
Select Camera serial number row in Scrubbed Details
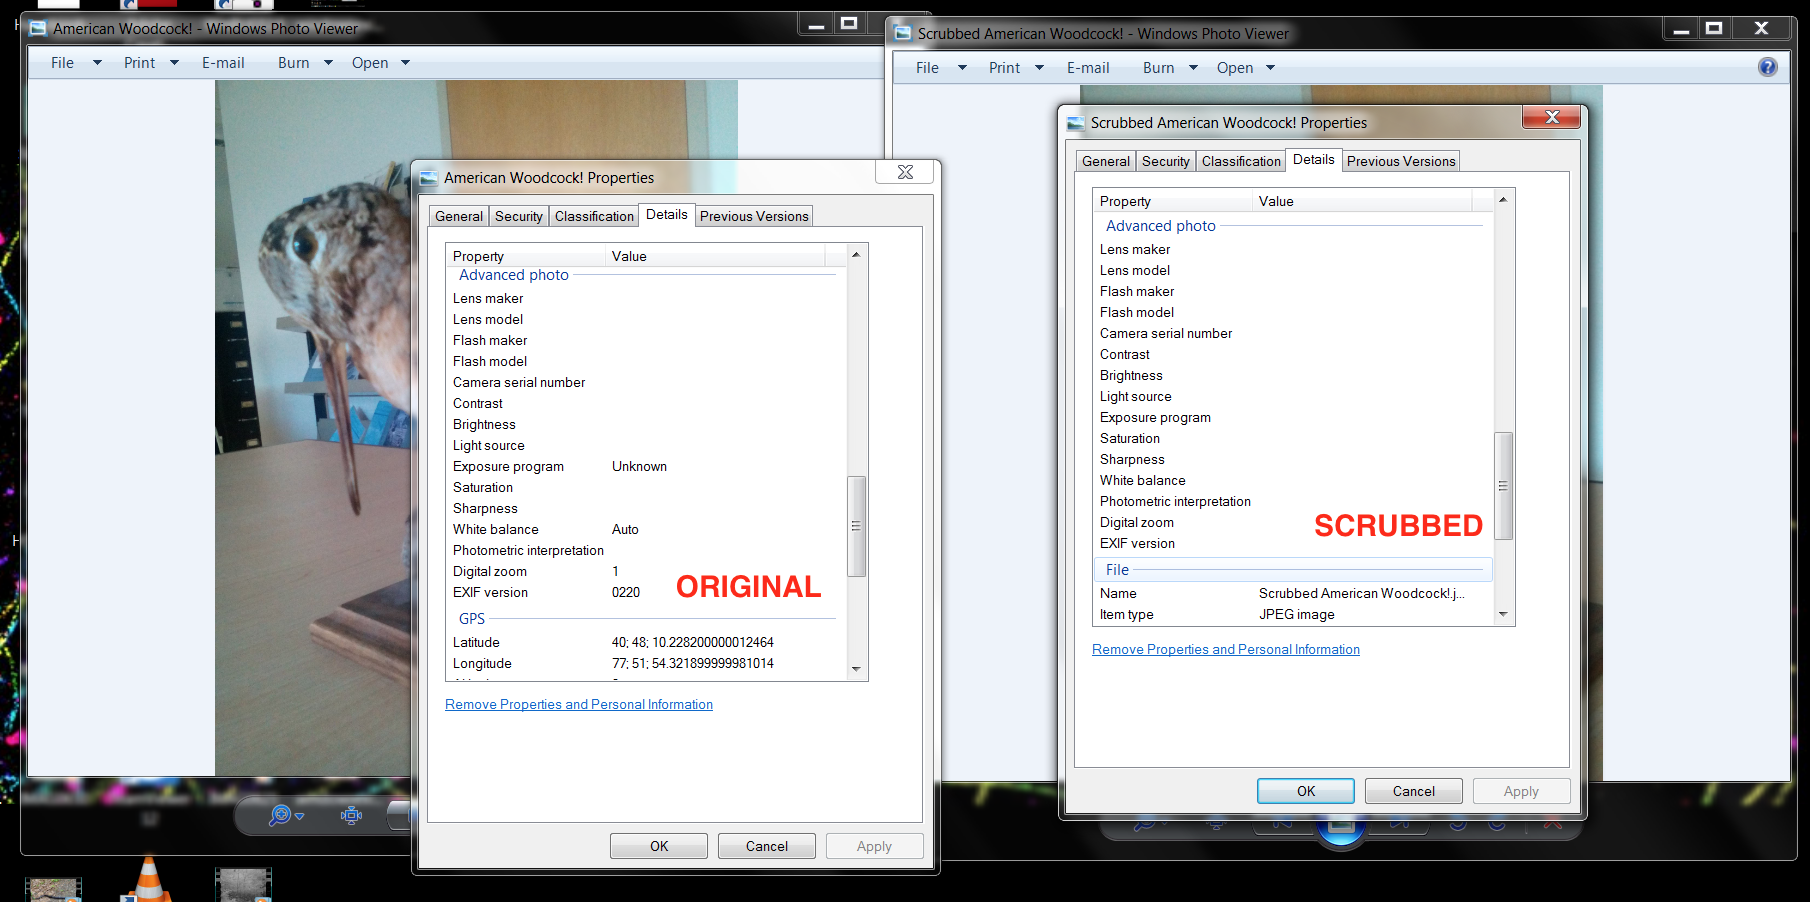pyautogui.click(x=1293, y=333)
